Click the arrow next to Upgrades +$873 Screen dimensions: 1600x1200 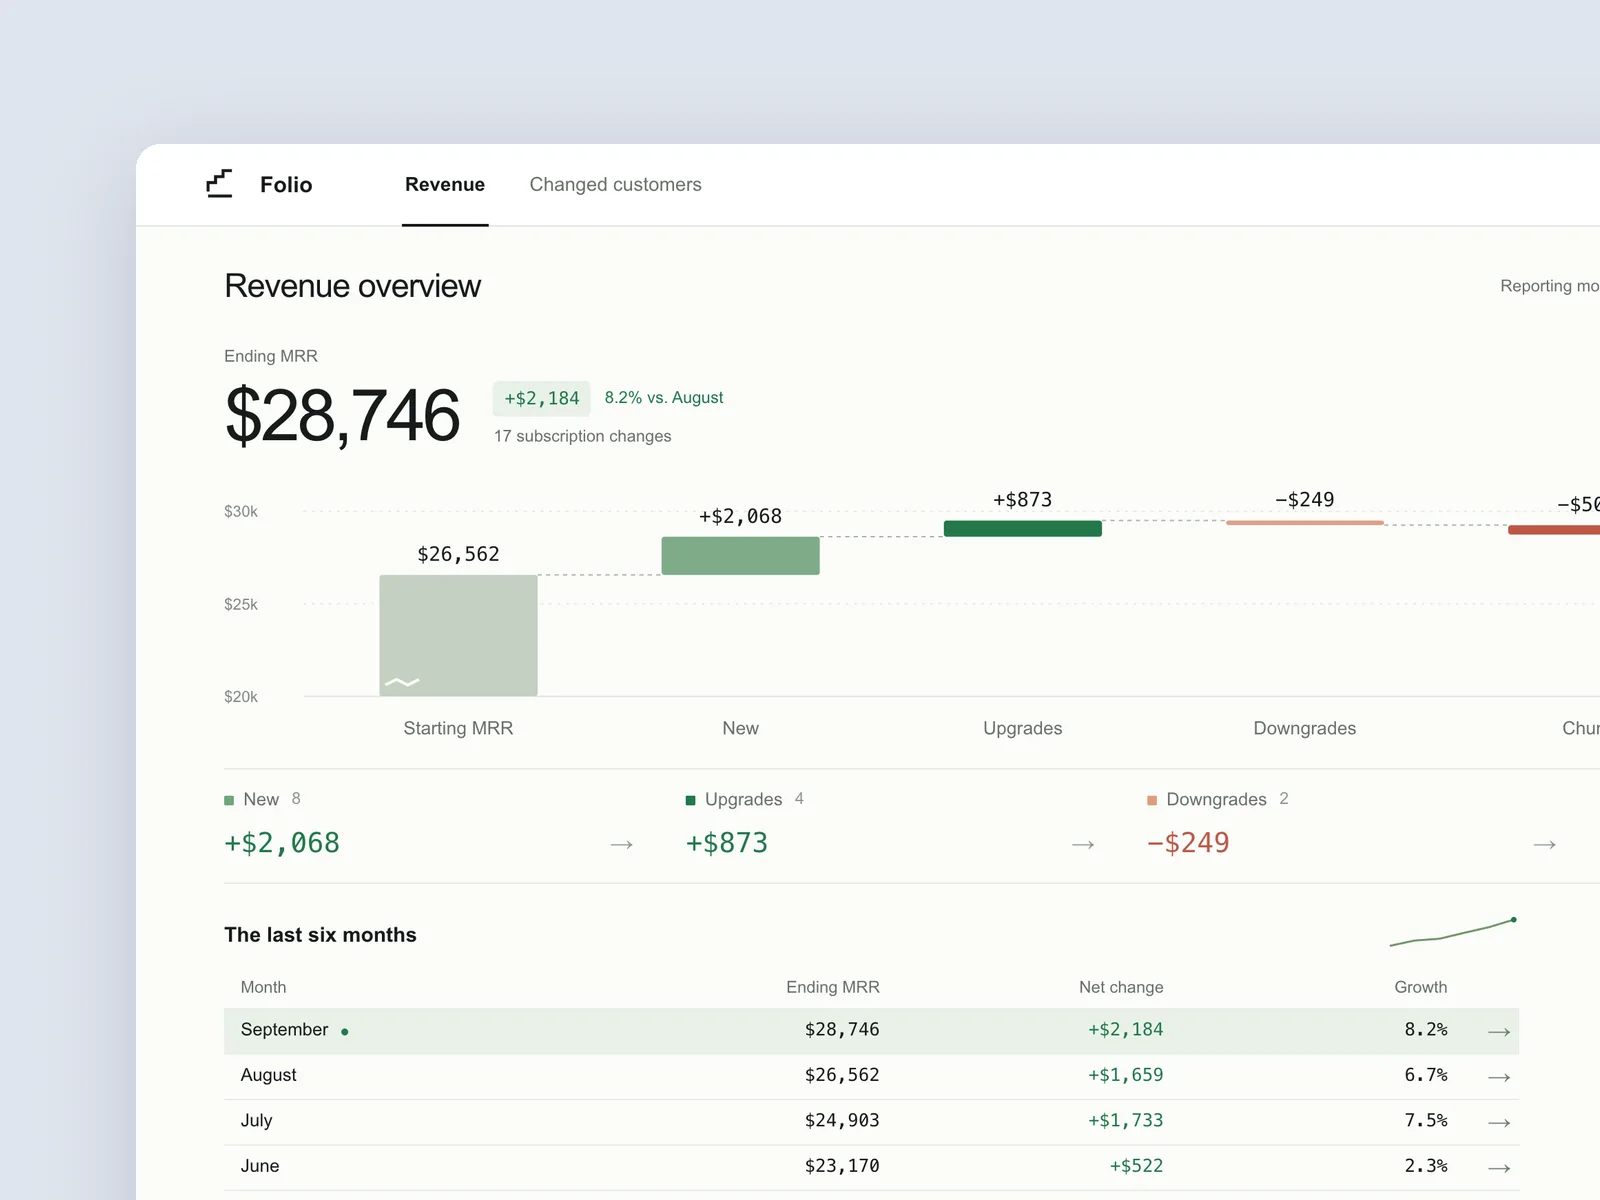tap(1083, 845)
